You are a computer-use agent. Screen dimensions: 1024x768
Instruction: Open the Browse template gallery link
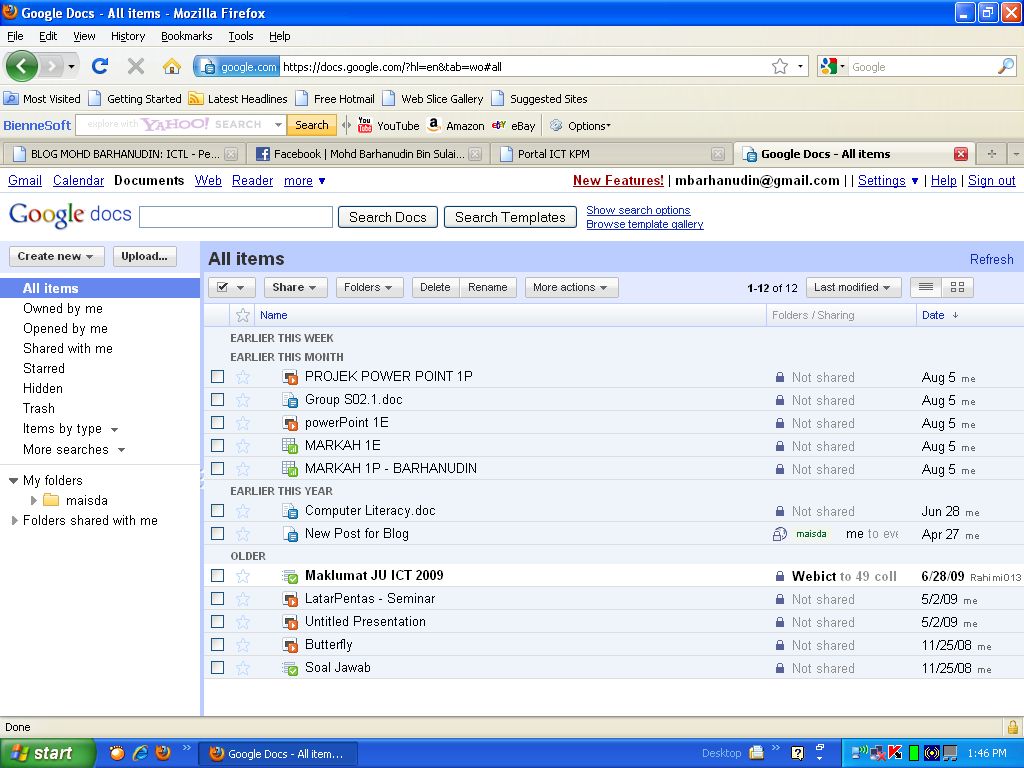click(645, 224)
